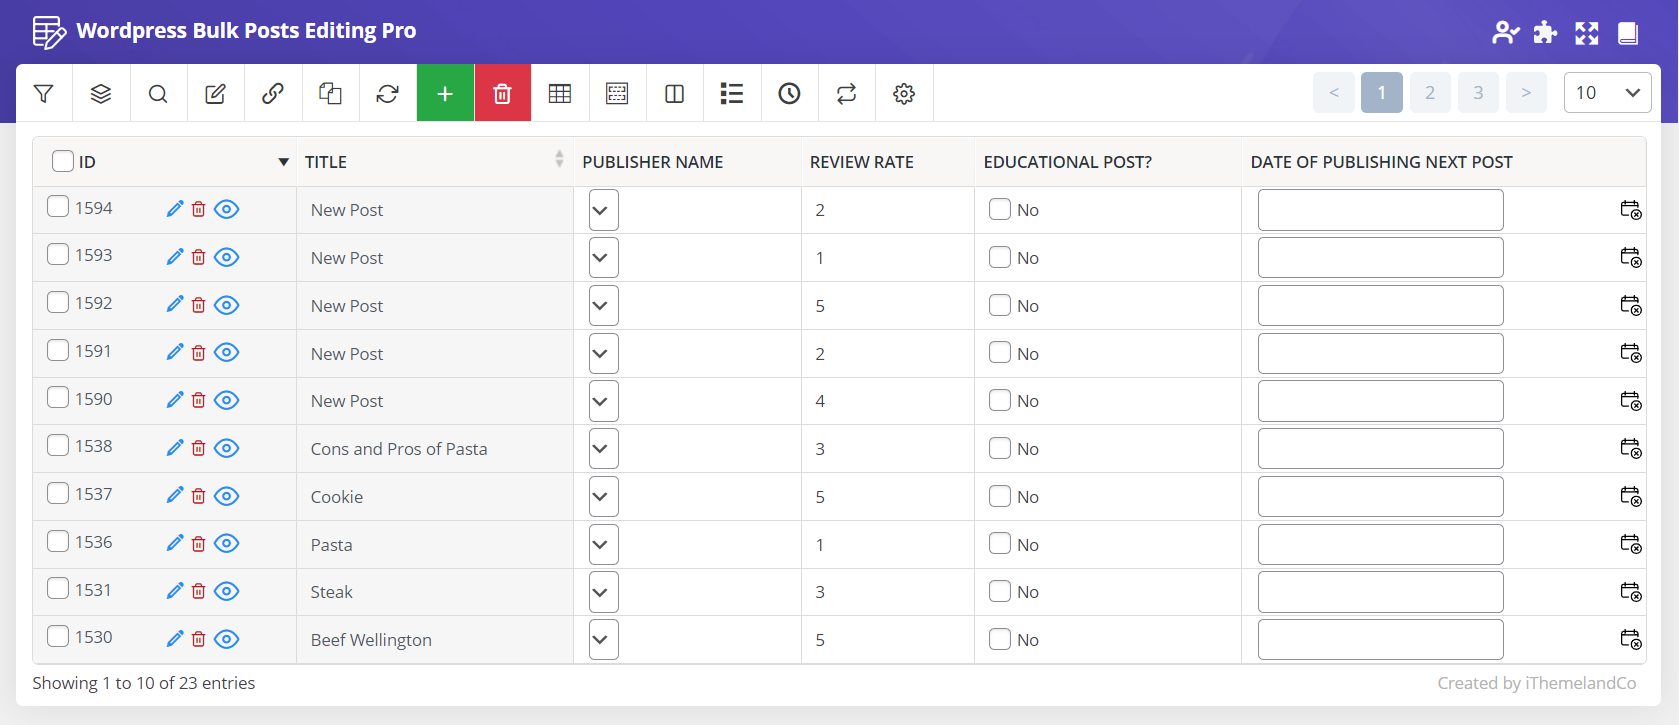Image resolution: width=1679 pixels, height=725 pixels.
Task: Select row checkbox for post 1530
Action: coord(58,636)
